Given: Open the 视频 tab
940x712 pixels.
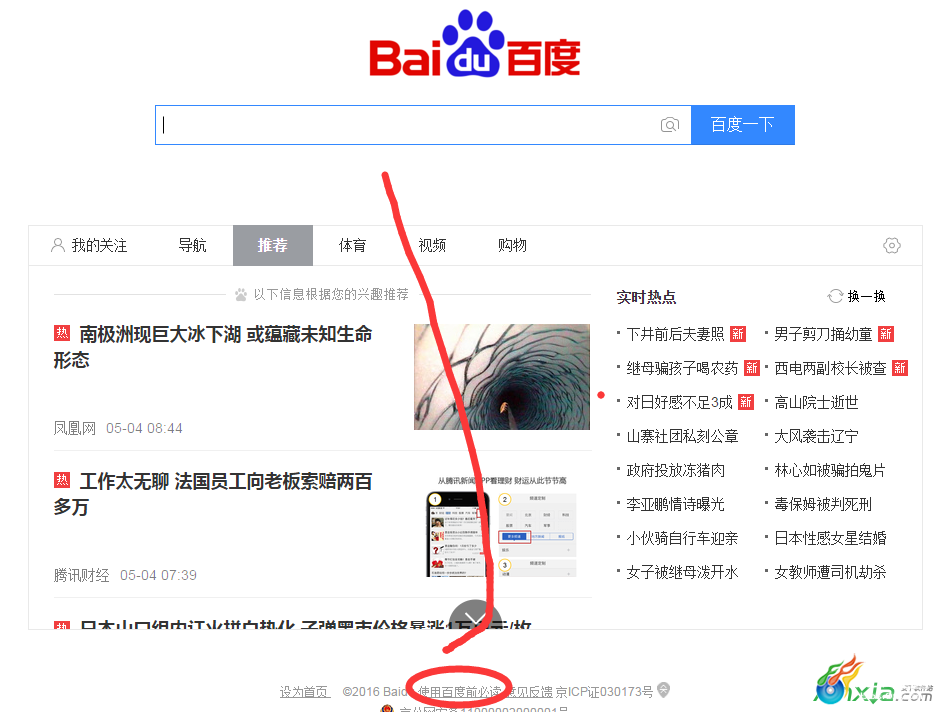Looking at the screenshot, I should [x=432, y=245].
